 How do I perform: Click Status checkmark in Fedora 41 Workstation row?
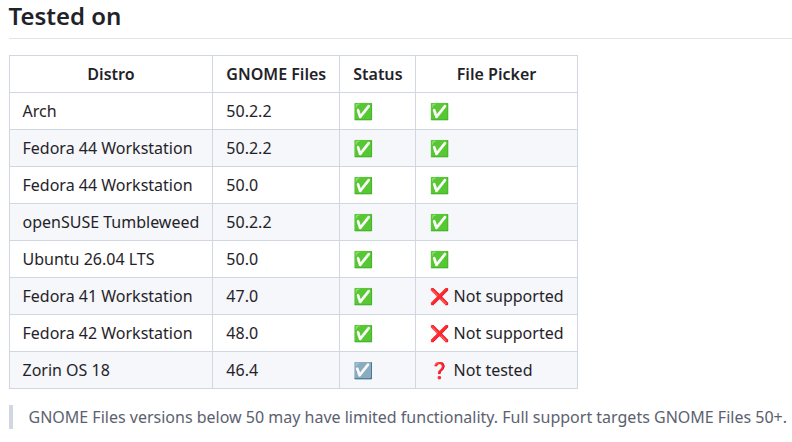click(363, 297)
